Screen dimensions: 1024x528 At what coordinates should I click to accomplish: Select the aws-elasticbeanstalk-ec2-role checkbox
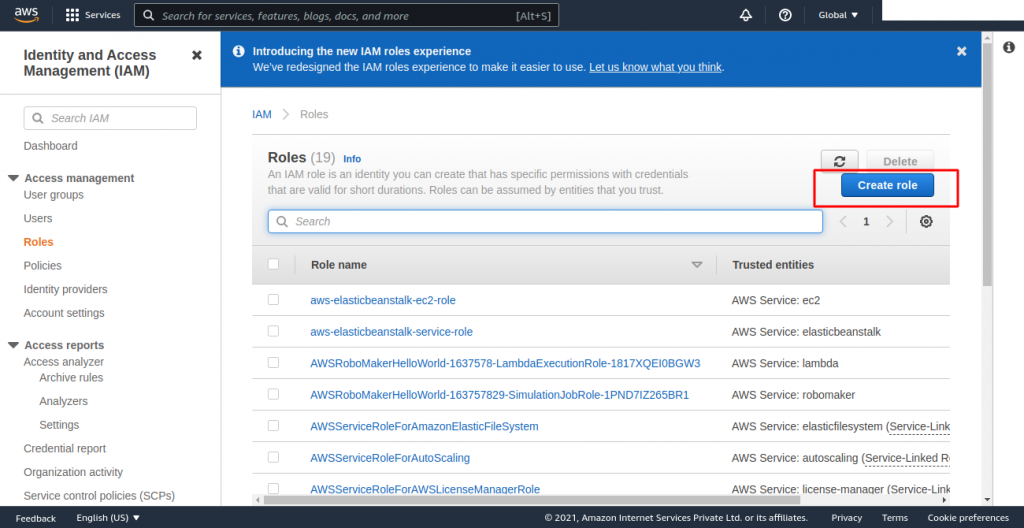click(274, 299)
